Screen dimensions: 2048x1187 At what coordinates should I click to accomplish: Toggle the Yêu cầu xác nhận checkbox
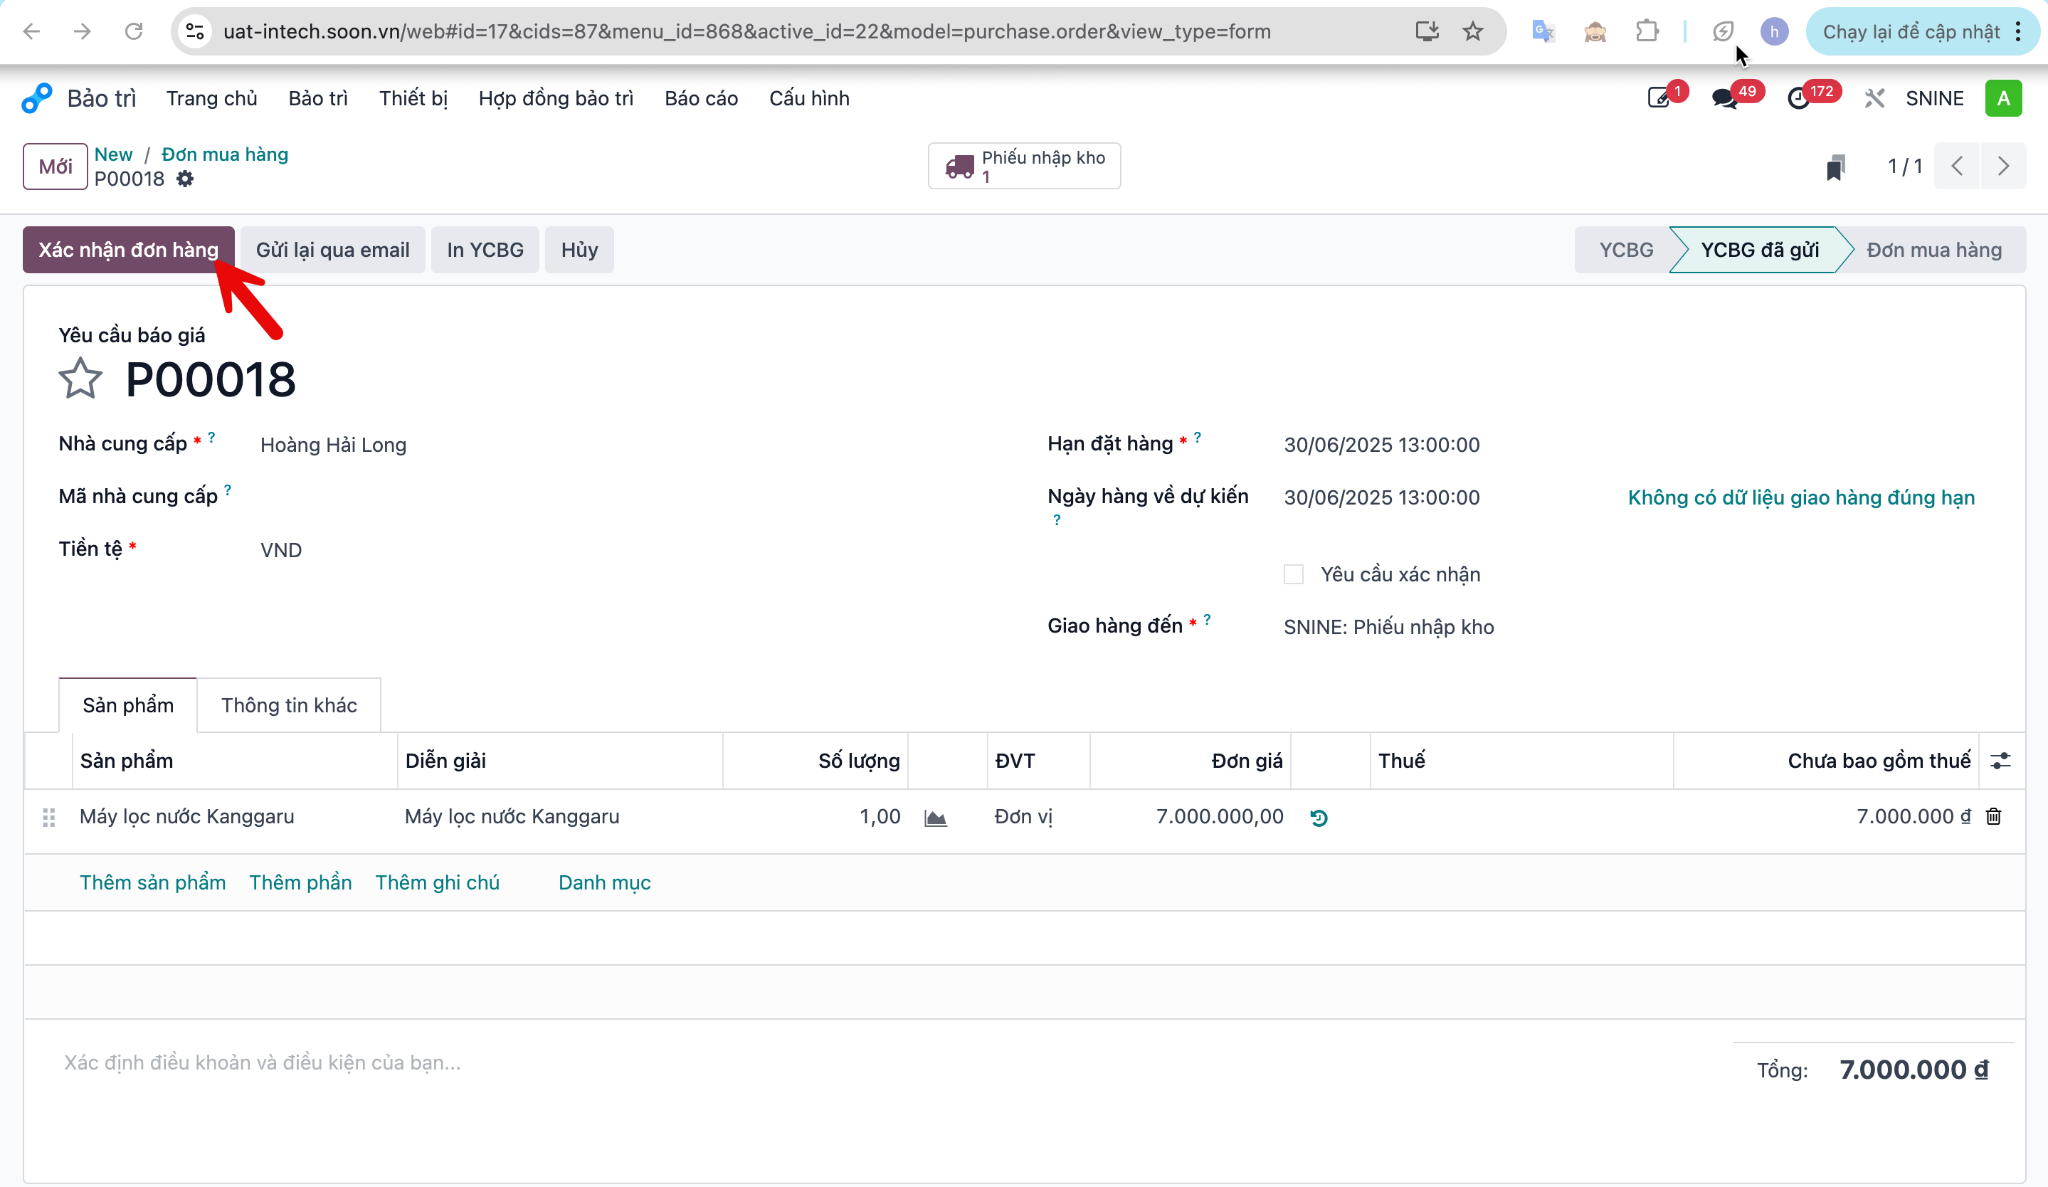pos(1293,574)
